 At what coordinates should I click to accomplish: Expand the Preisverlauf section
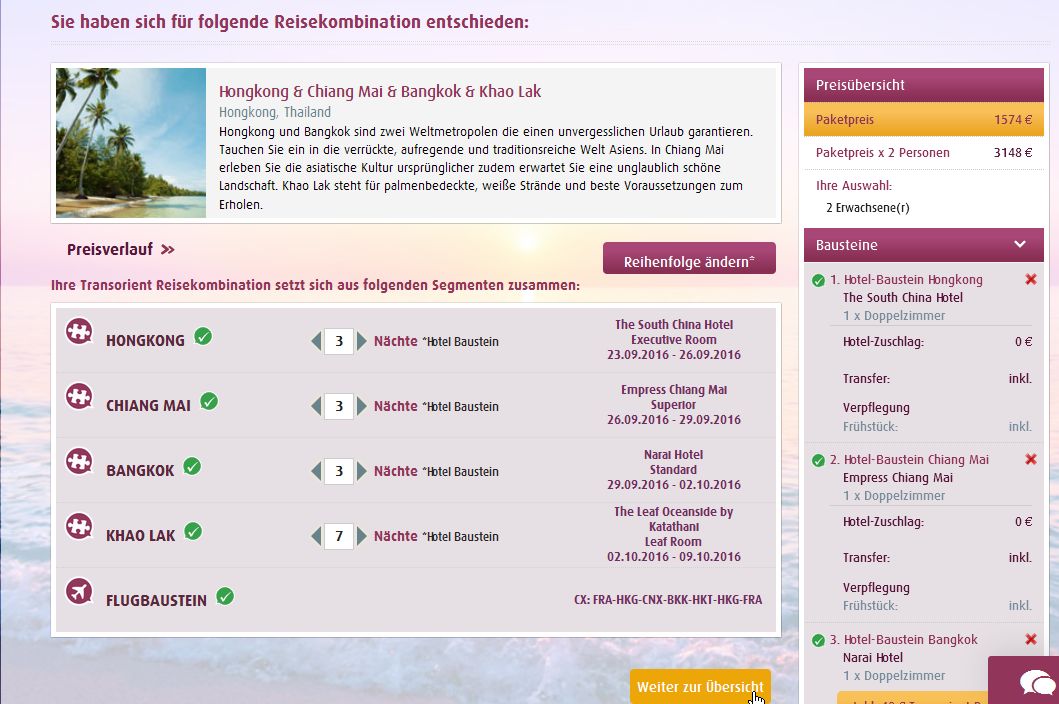[x=121, y=250]
